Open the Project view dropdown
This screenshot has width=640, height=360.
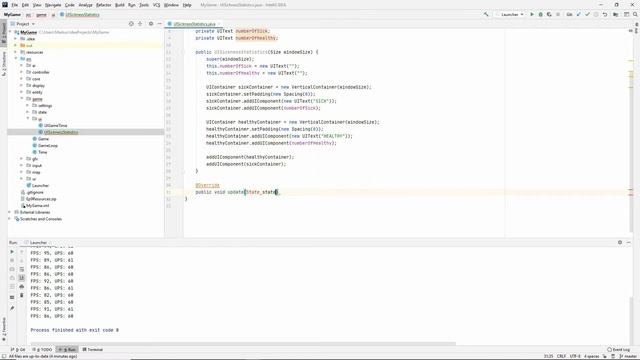[23, 24]
